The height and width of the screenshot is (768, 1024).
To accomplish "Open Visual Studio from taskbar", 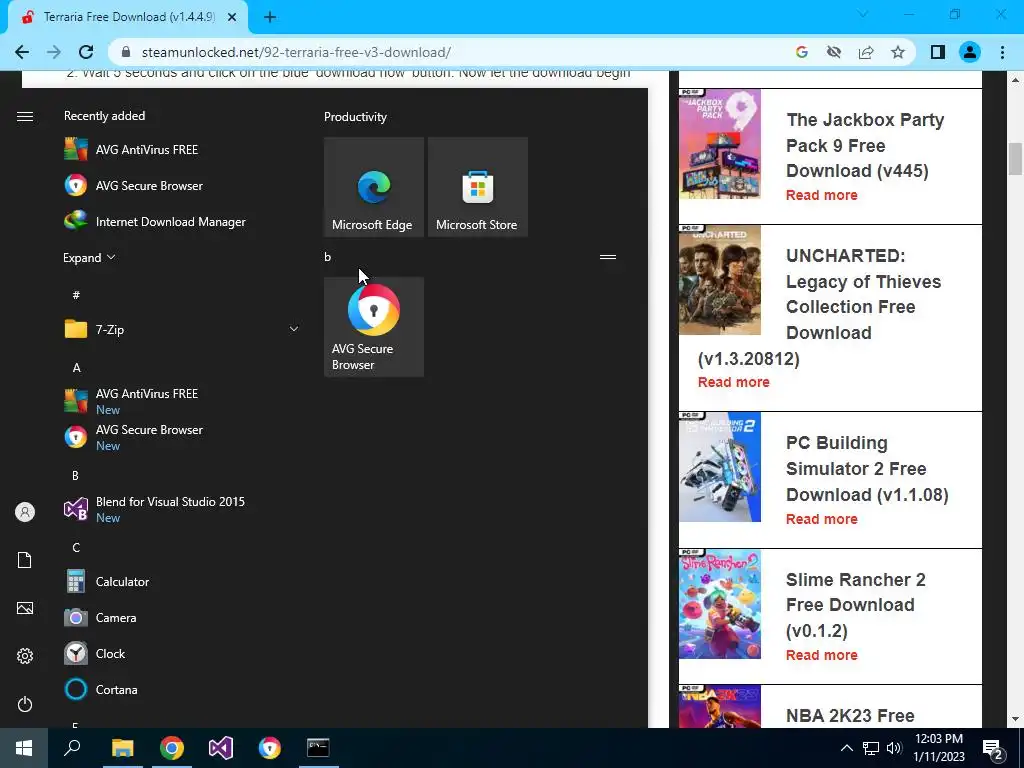I will pyautogui.click(x=221, y=748).
